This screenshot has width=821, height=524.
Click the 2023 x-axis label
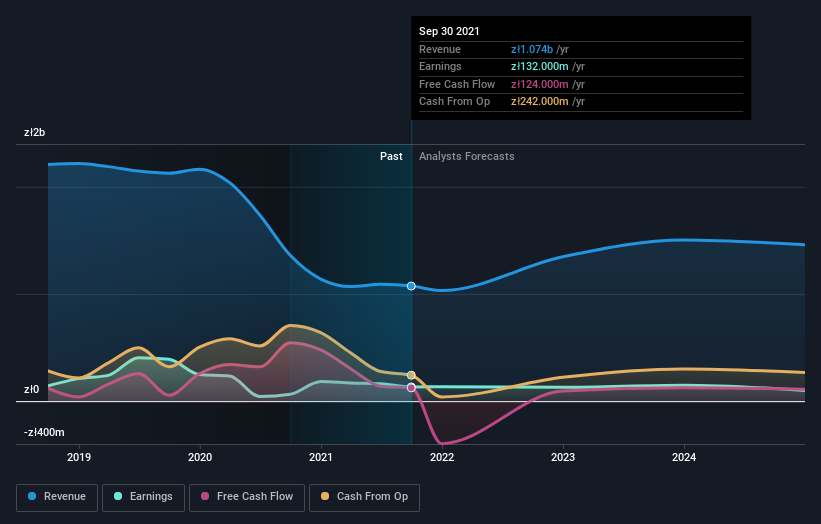click(563, 457)
